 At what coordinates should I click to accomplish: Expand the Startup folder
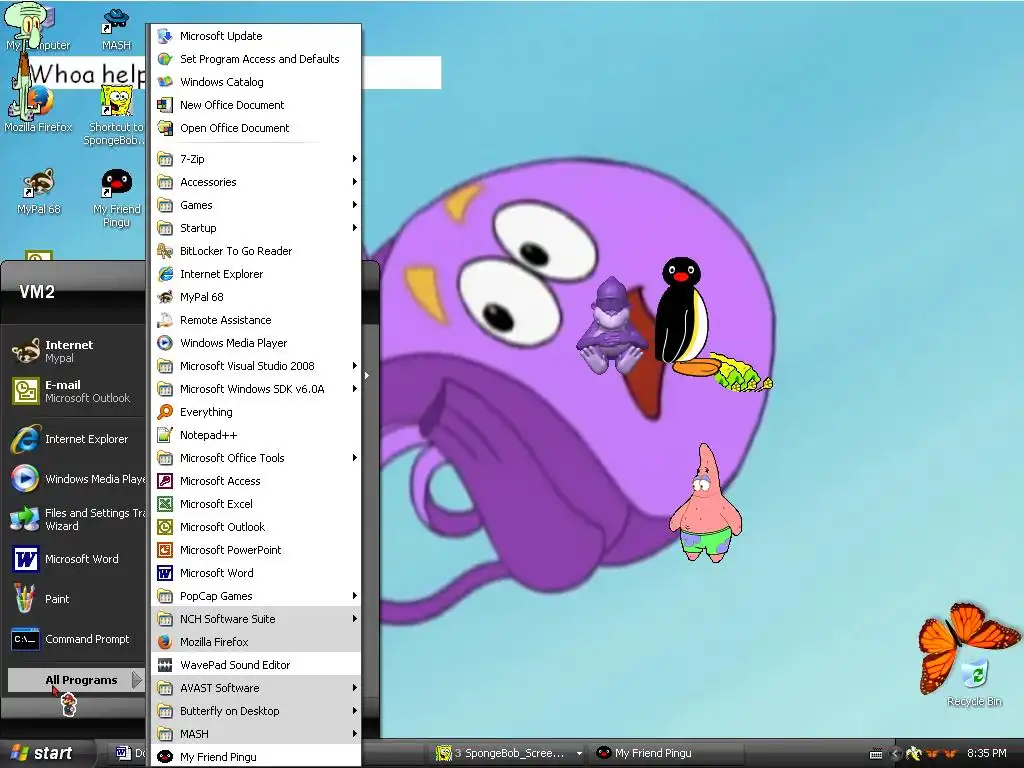(256, 228)
